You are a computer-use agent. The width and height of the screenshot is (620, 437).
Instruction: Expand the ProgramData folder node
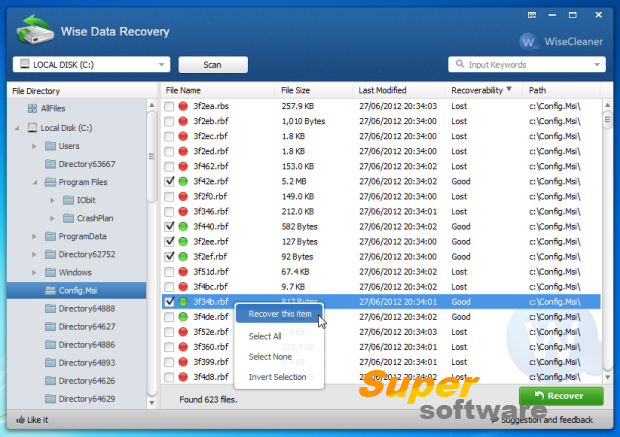click(x=34, y=236)
